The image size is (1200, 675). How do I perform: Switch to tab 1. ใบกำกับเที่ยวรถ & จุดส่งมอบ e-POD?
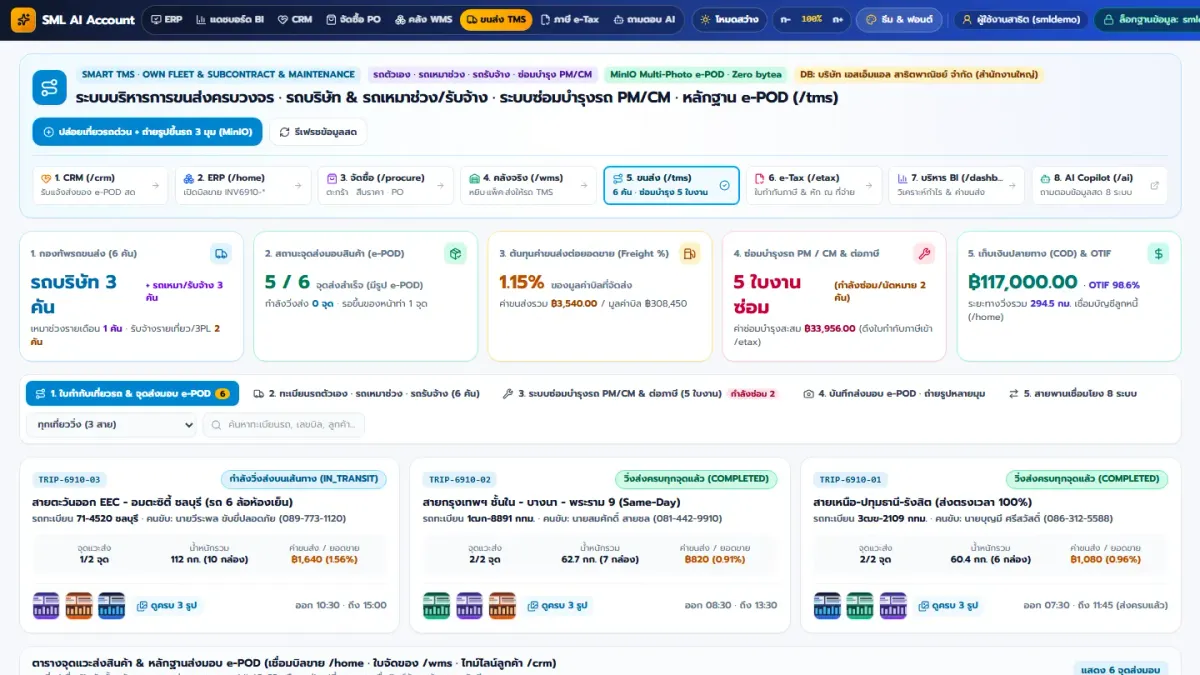tap(132, 394)
